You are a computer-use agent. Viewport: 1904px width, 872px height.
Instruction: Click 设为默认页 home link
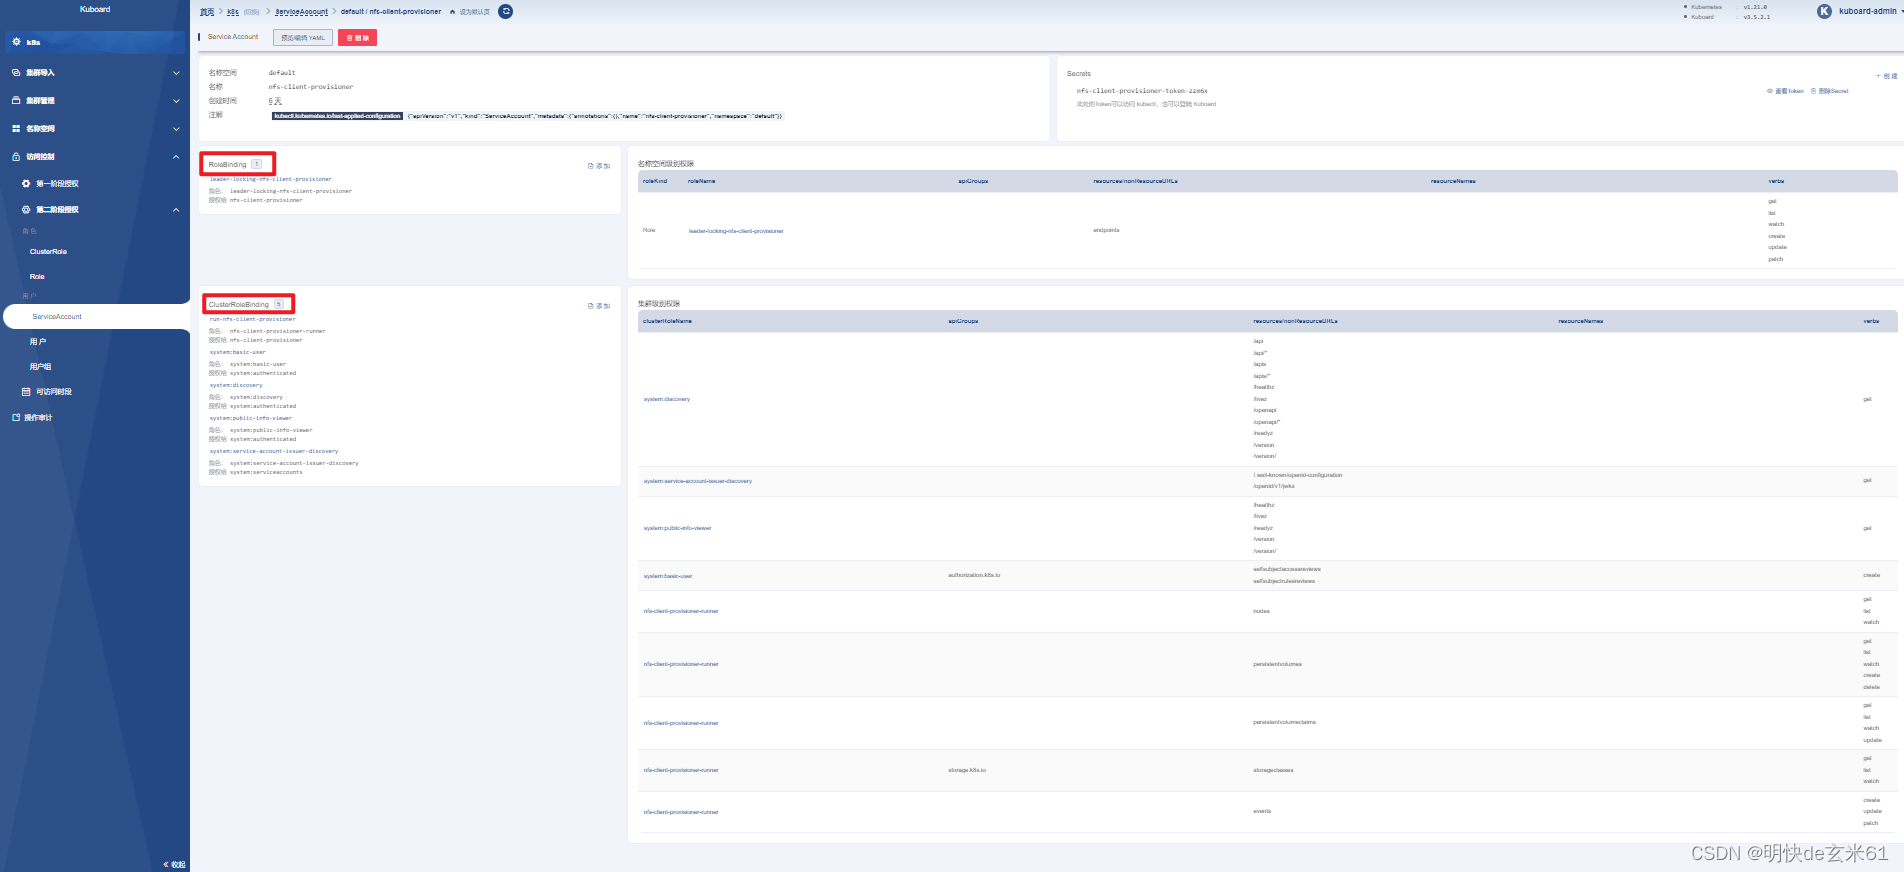[x=470, y=12]
